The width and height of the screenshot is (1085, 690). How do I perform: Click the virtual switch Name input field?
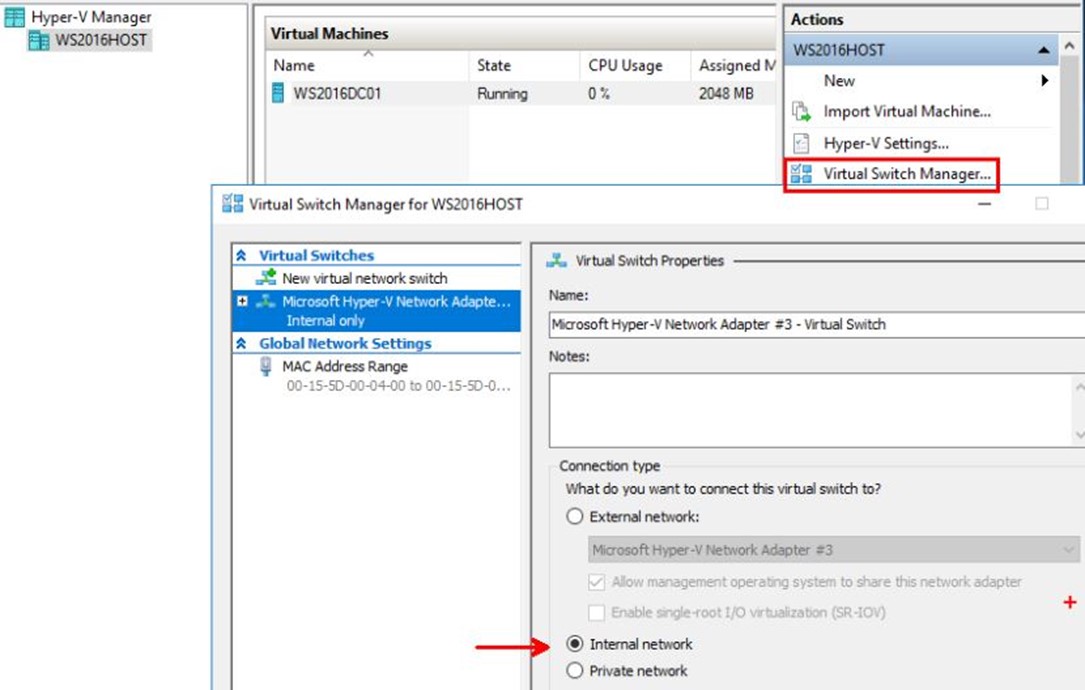[x=817, y=325]
